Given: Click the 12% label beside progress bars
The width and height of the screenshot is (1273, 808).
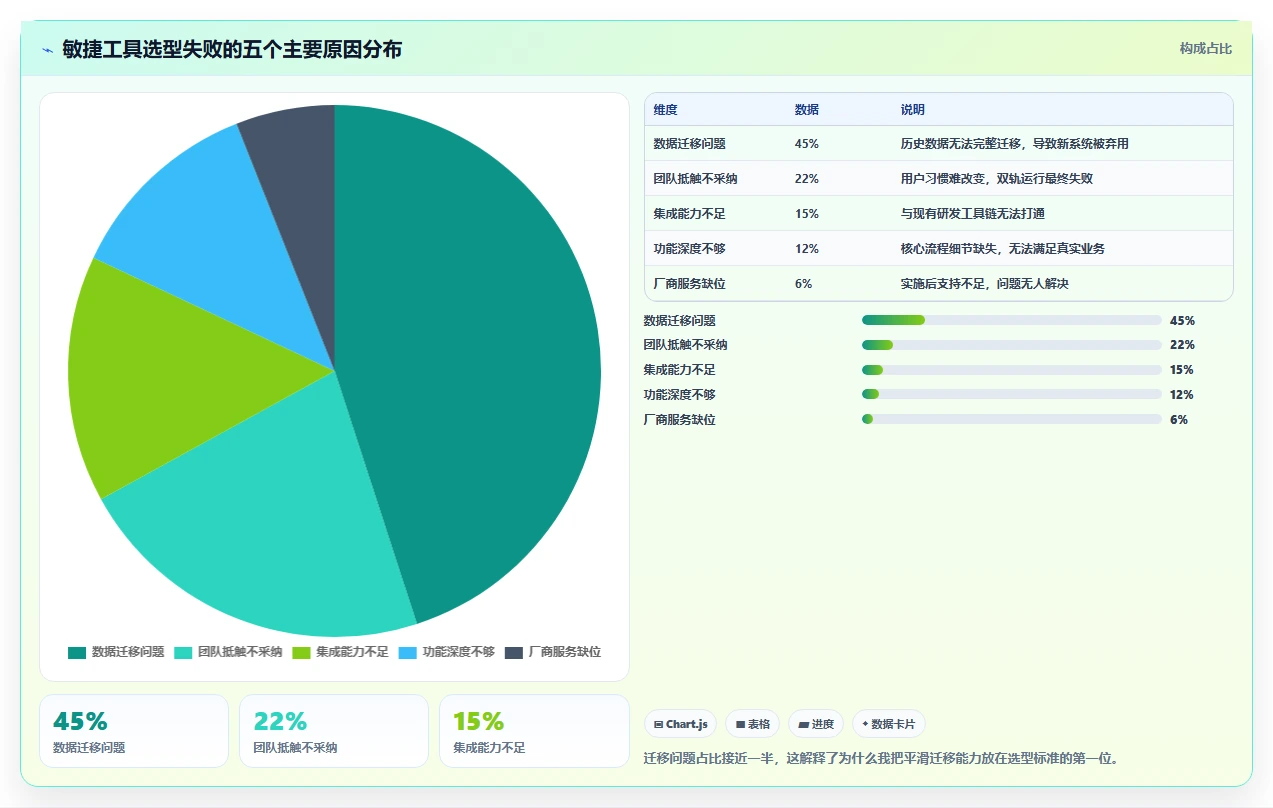Looking at the screenshot, I should tap(1182, 395).
